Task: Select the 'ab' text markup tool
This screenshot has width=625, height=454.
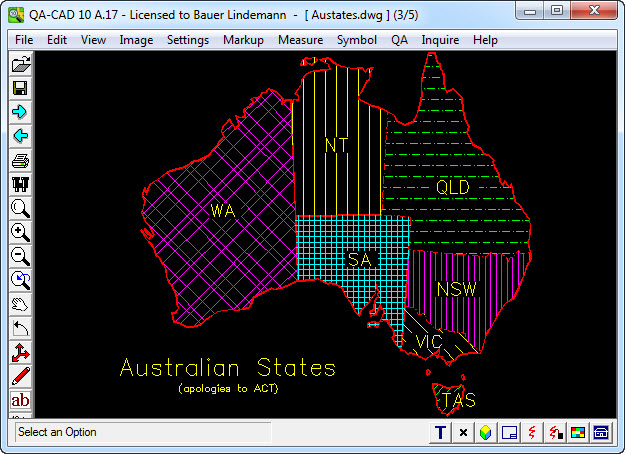Action: pos(21,400)
